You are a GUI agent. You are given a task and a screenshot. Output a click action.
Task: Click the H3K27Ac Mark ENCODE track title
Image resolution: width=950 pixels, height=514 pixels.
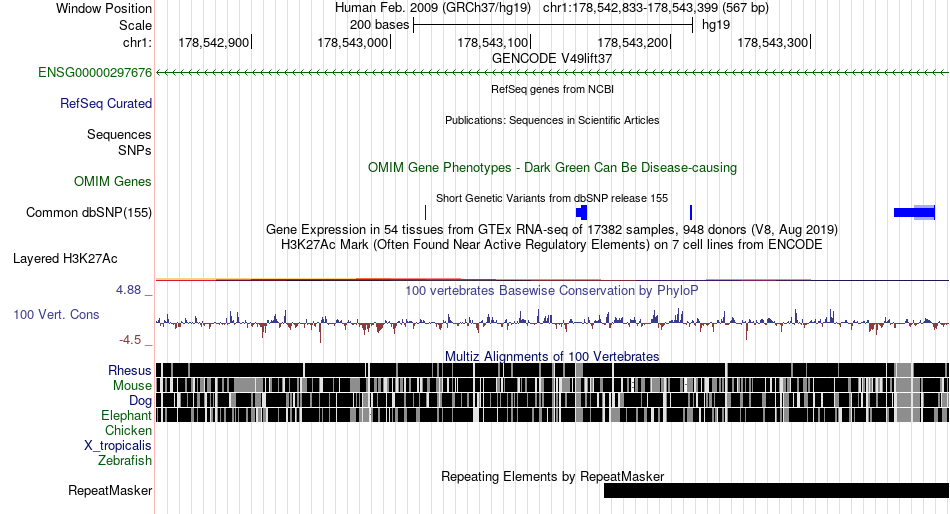click(552, 245)
